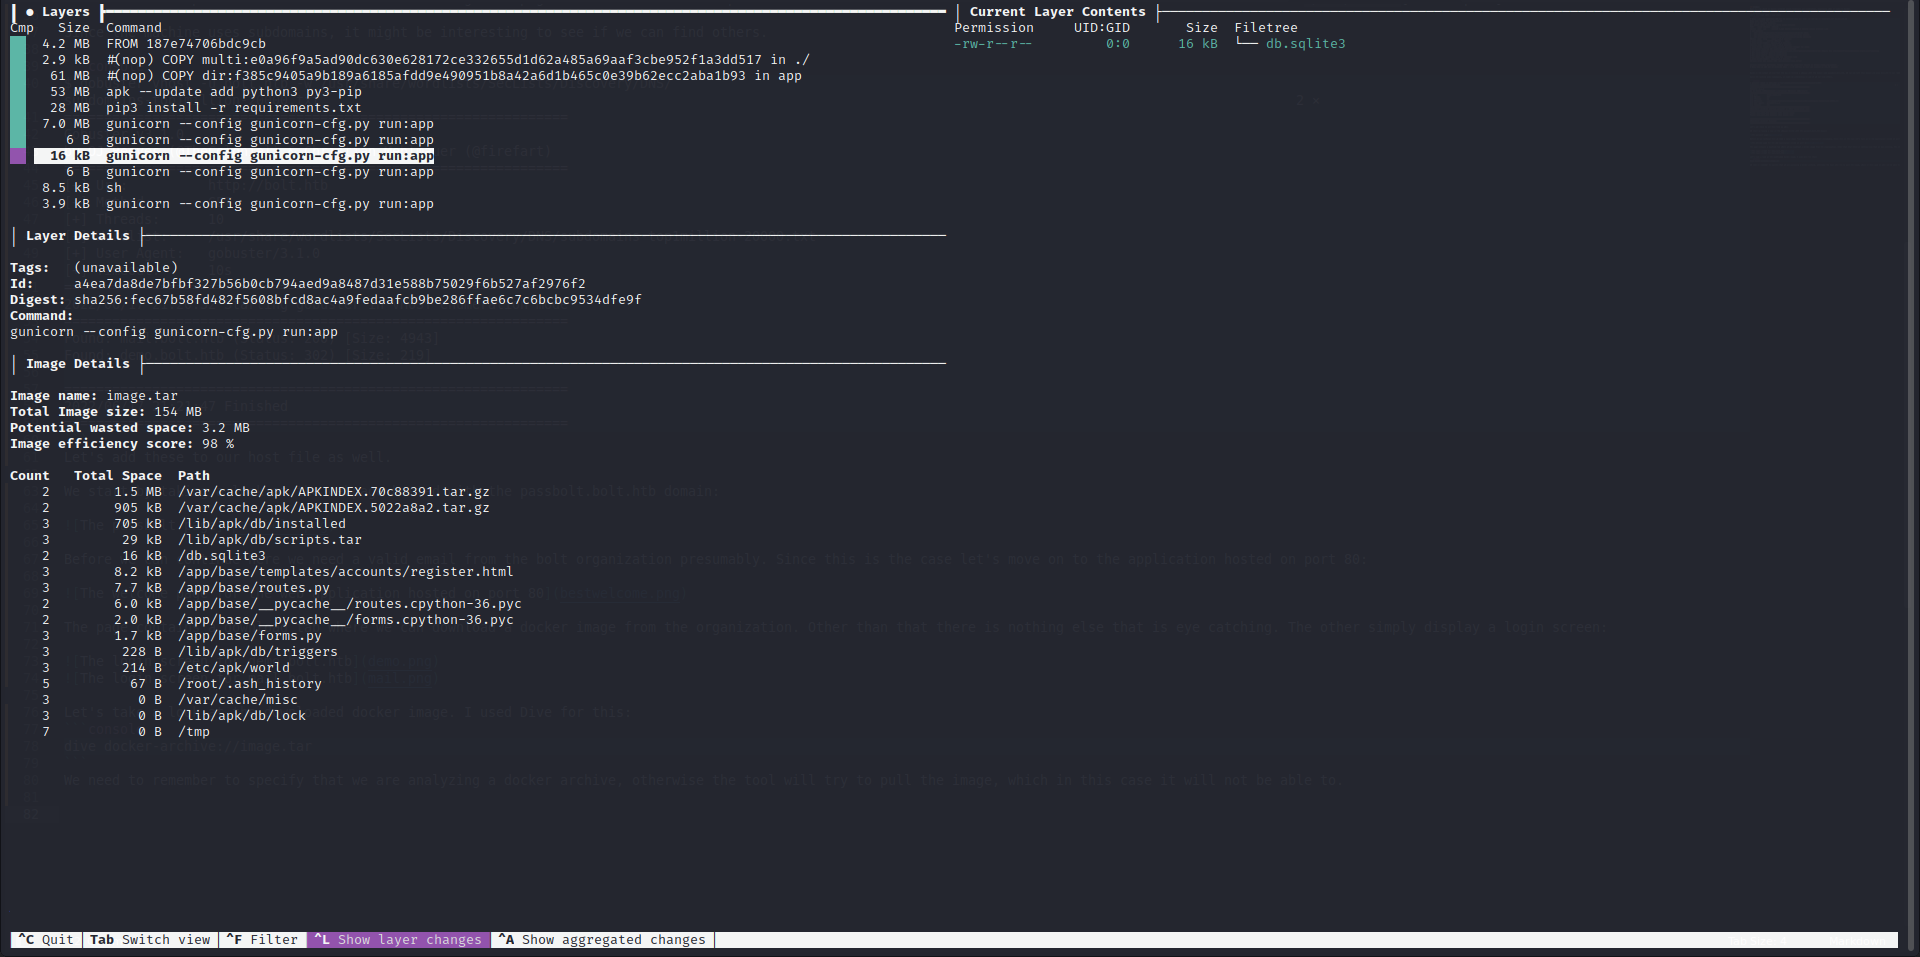Image resolution: width=1920 pixels, height=957 pixels.
Task: Switch to the Layers panel tab
Action: coord(66,12)
